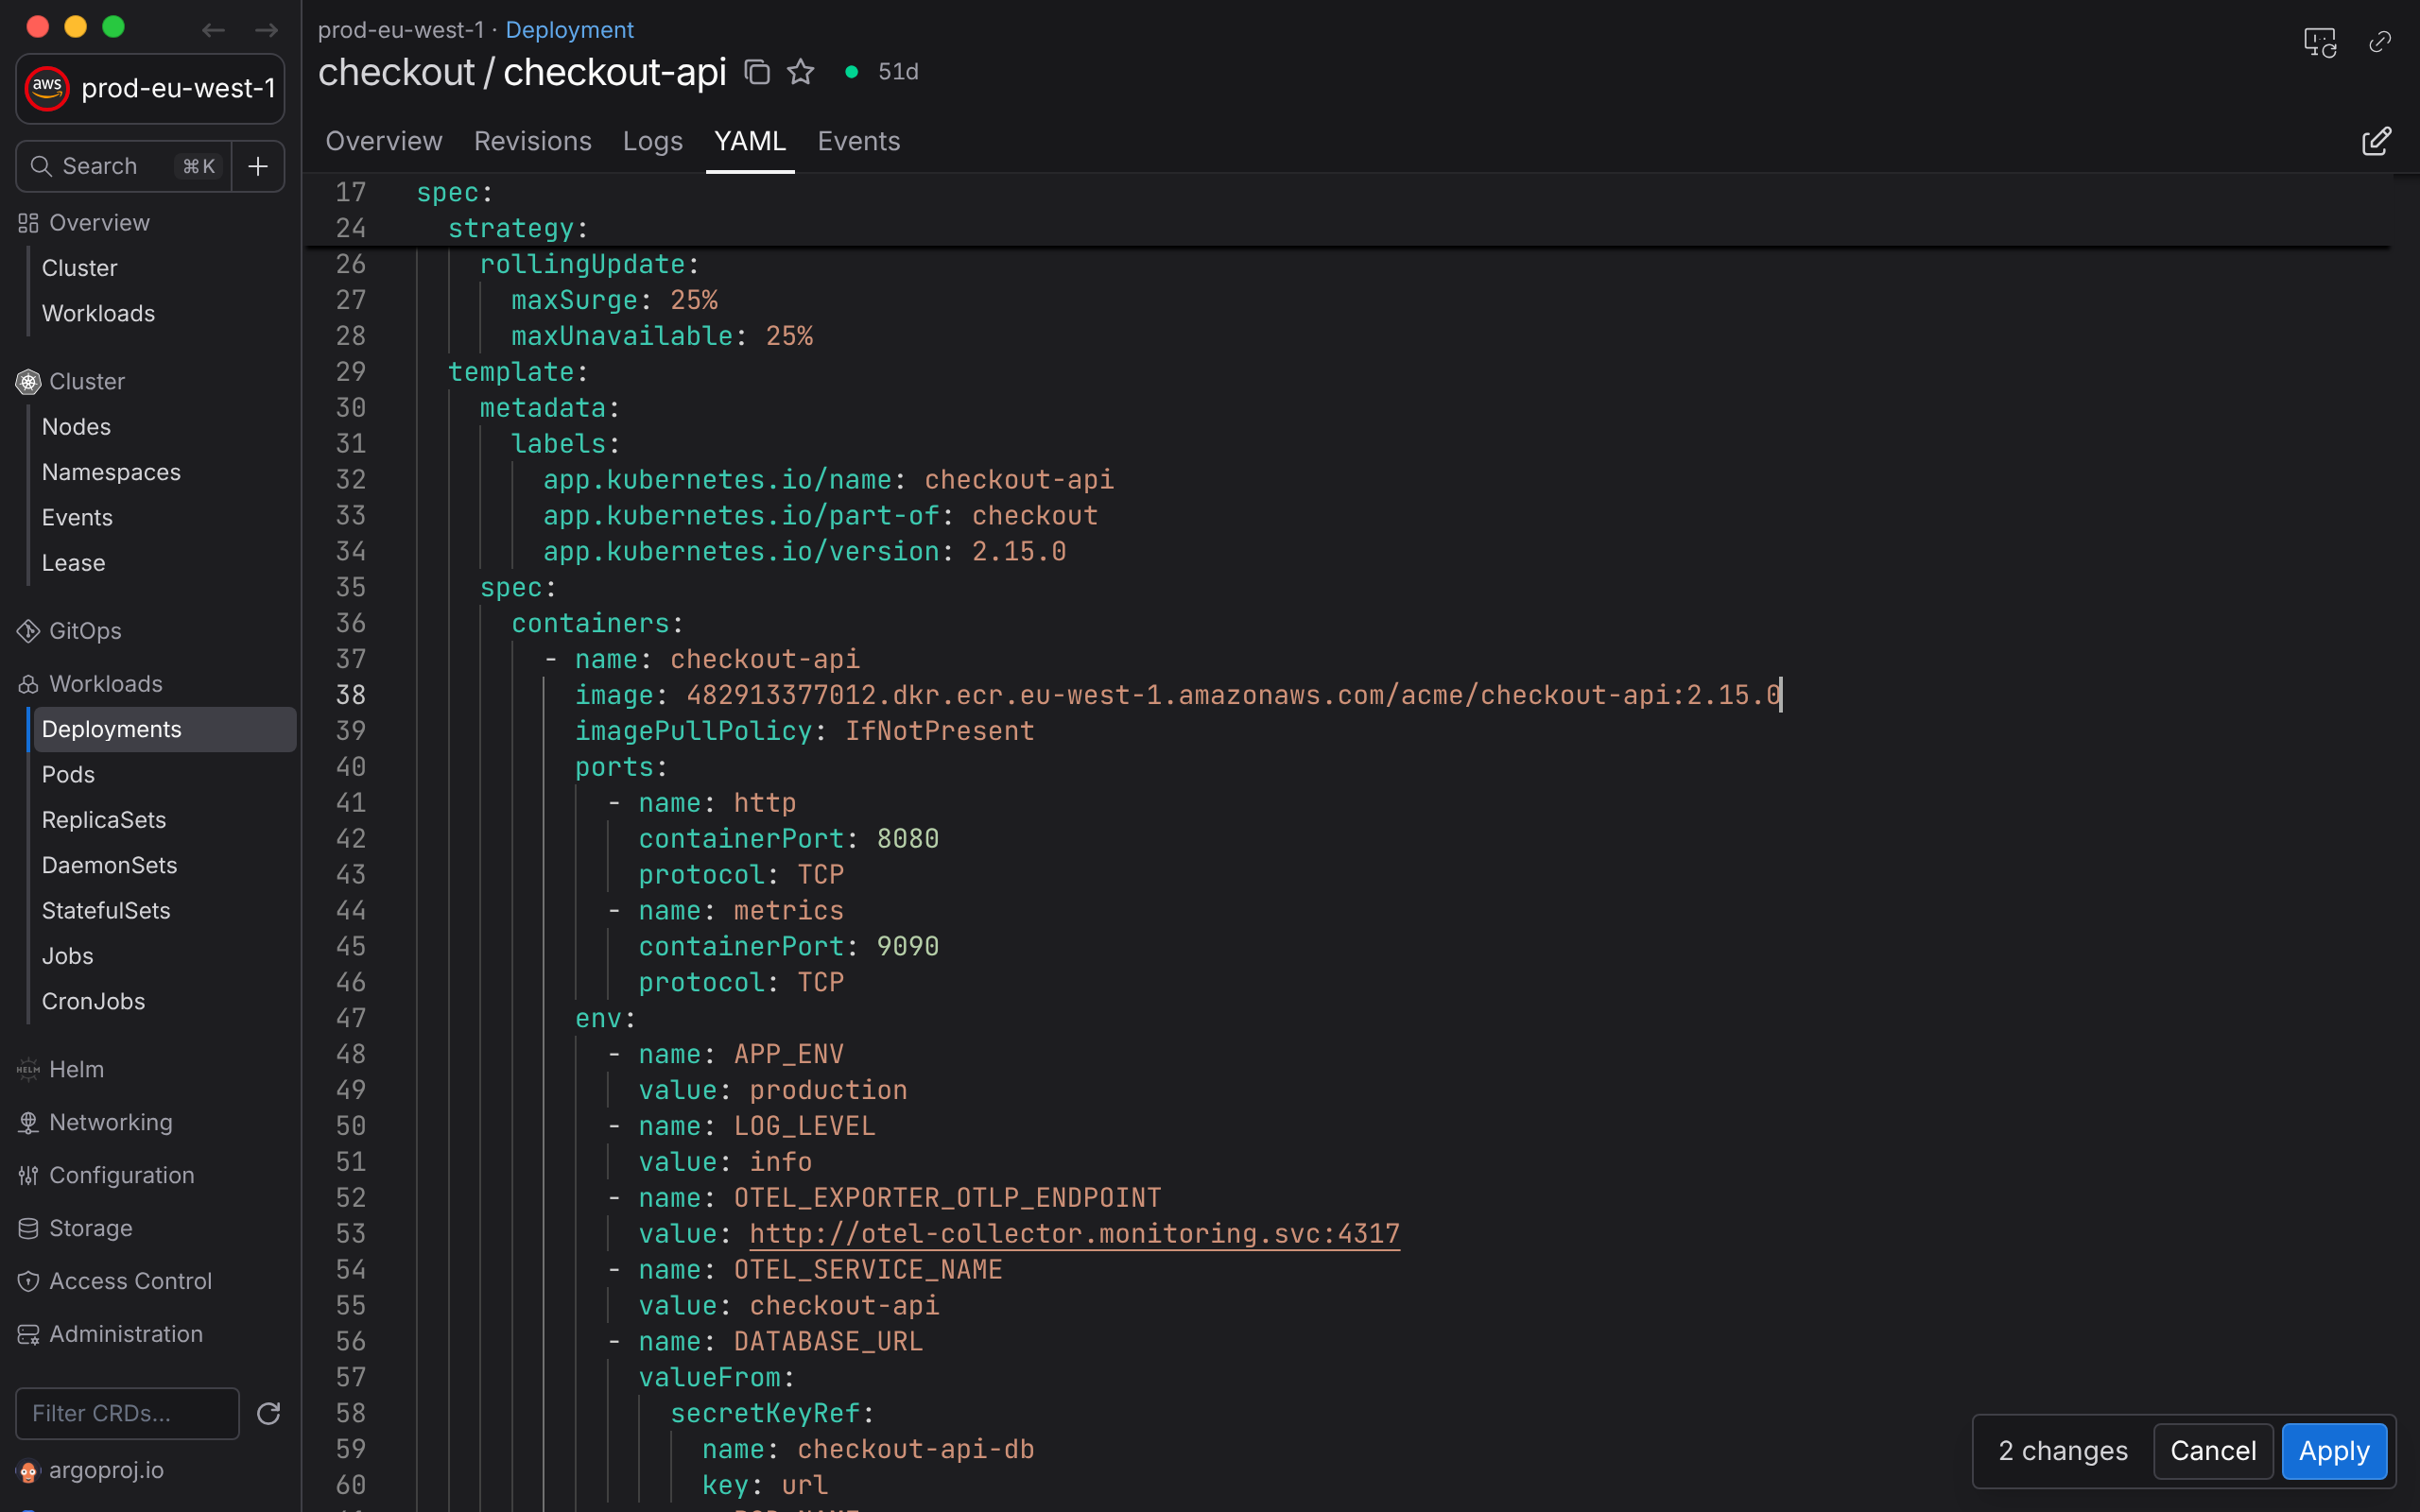Open the Events tab

[859, 141]
